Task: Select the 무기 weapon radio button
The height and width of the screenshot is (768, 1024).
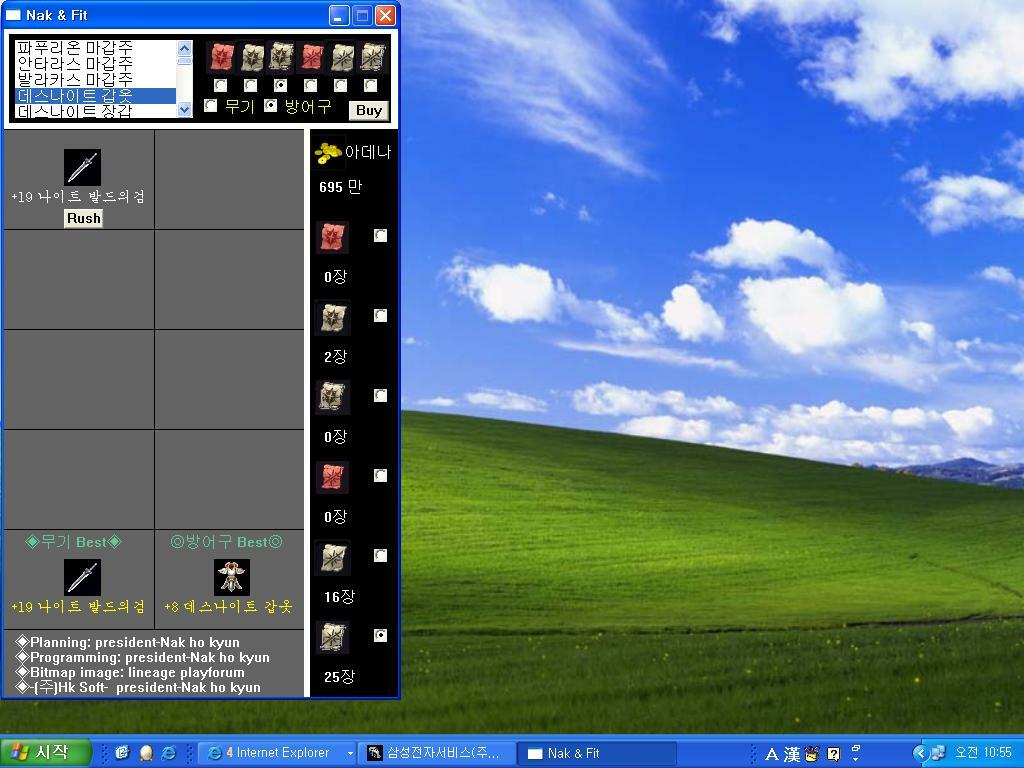Action: 210,105
